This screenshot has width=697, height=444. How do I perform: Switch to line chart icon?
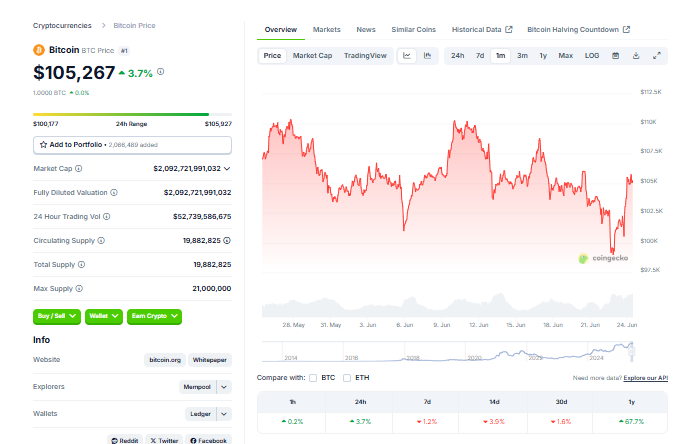[407, 56]
